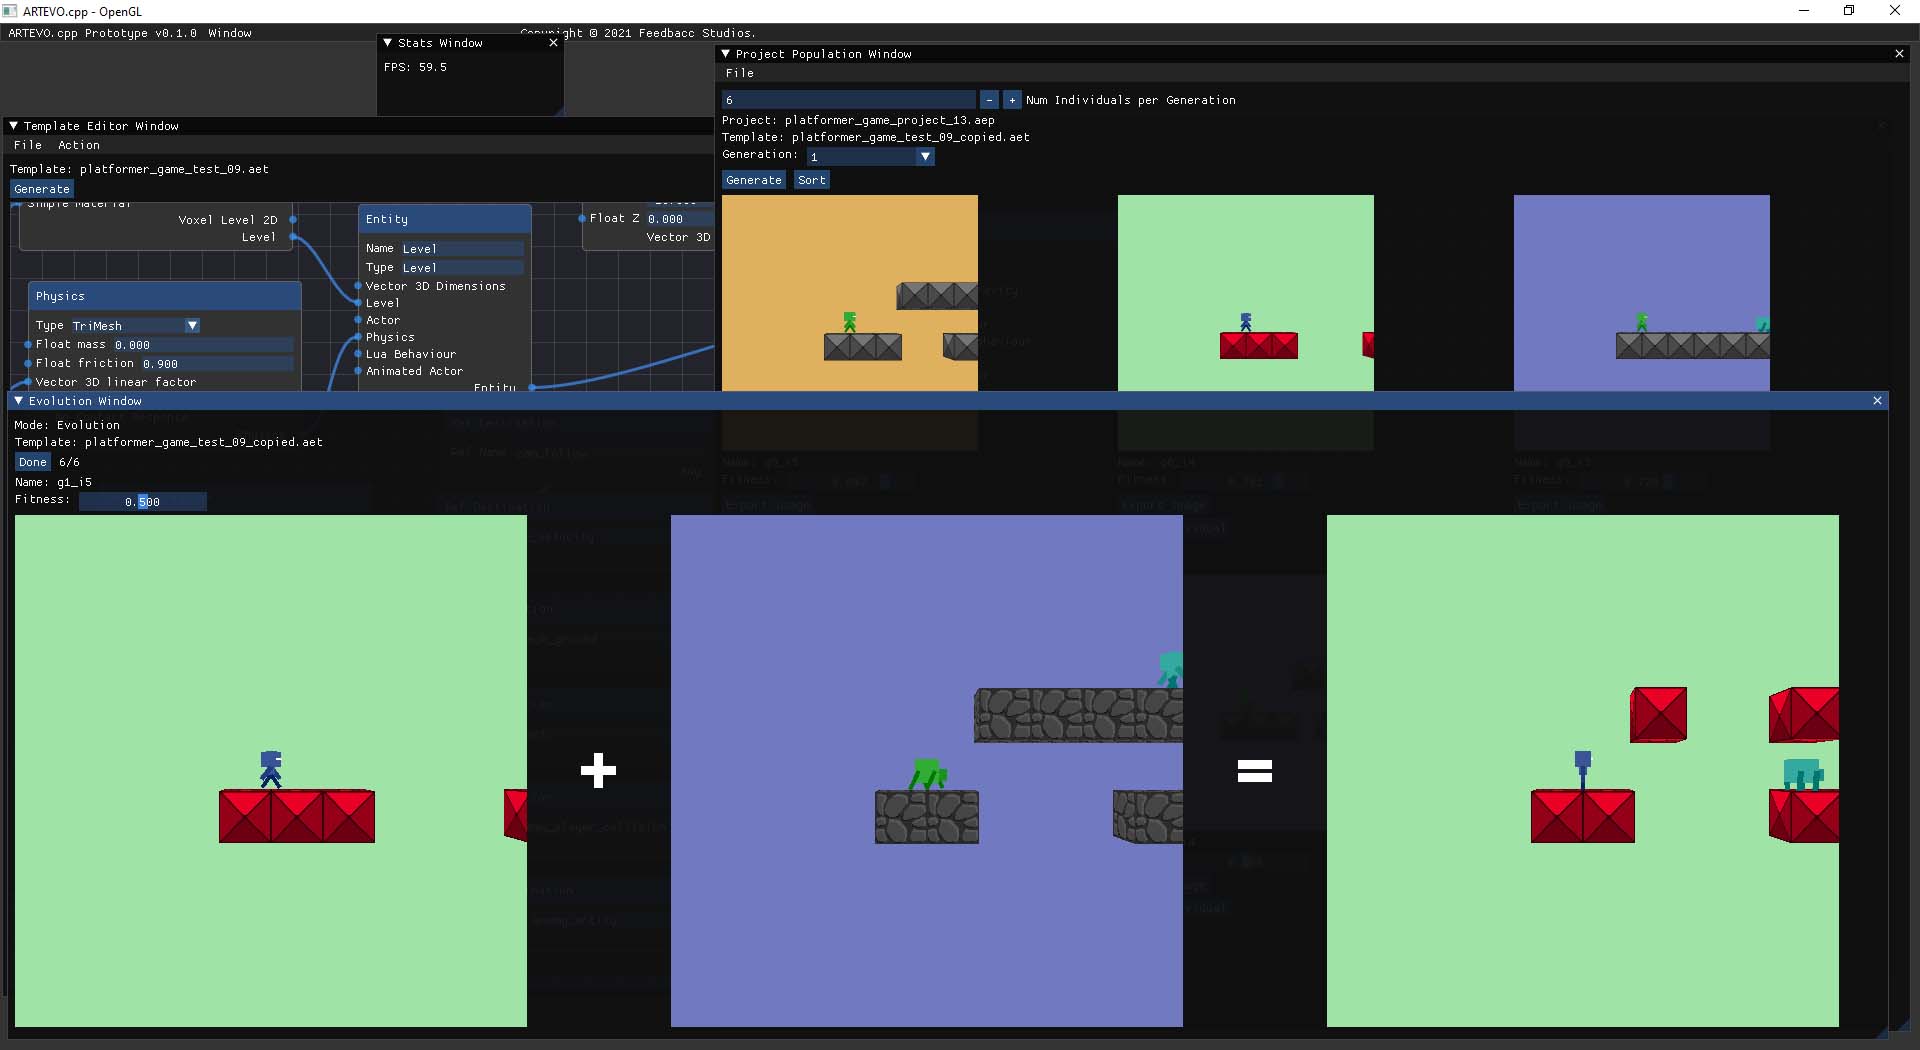Viewport: 1920px width, 1050px height.
Task: Close the Stats Window
Action: (553, 43)
